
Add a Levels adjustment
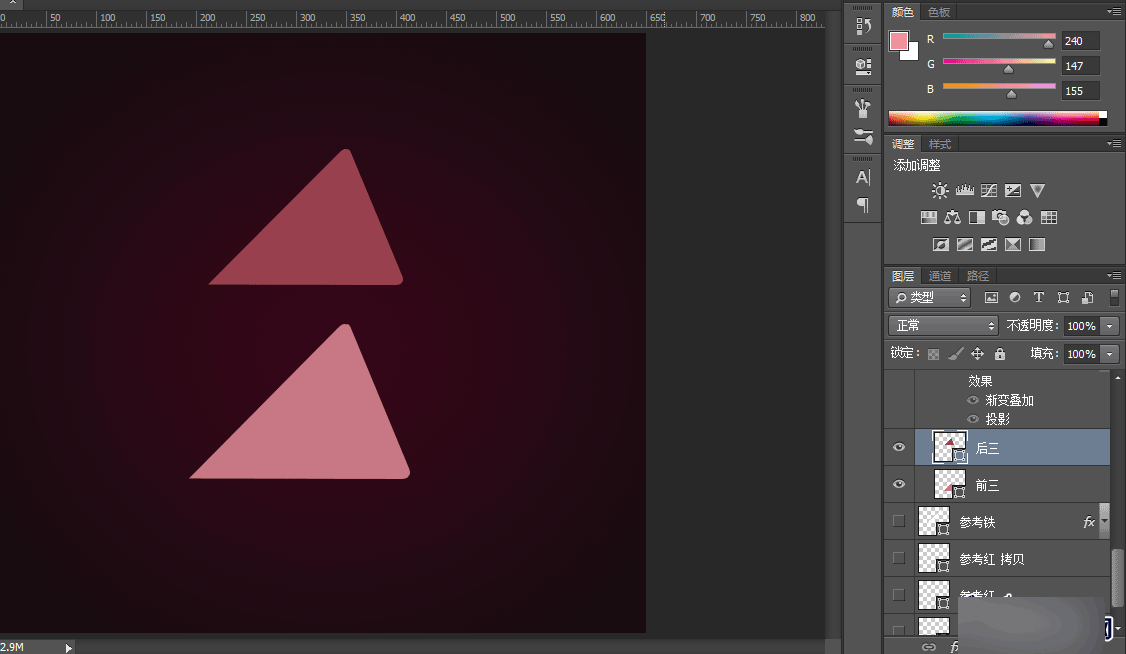(x=964, y=190)
